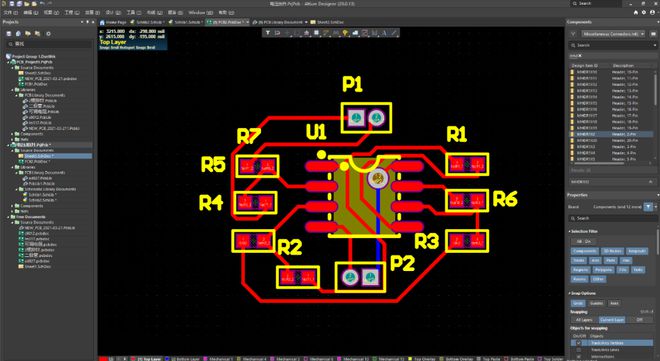Select the white grid component placement icon
The height and width of the screenshot is (361, 660).
click(316, 33)
